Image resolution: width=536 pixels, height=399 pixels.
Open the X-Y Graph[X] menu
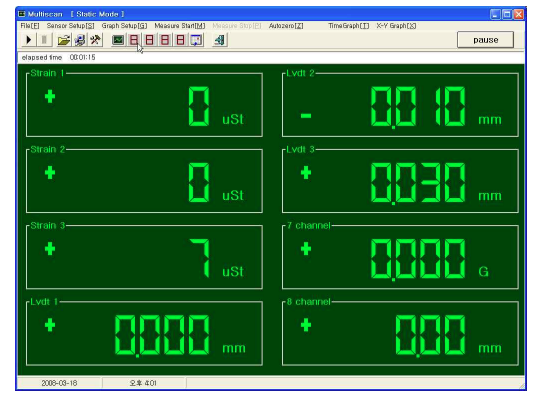point(396,26)
